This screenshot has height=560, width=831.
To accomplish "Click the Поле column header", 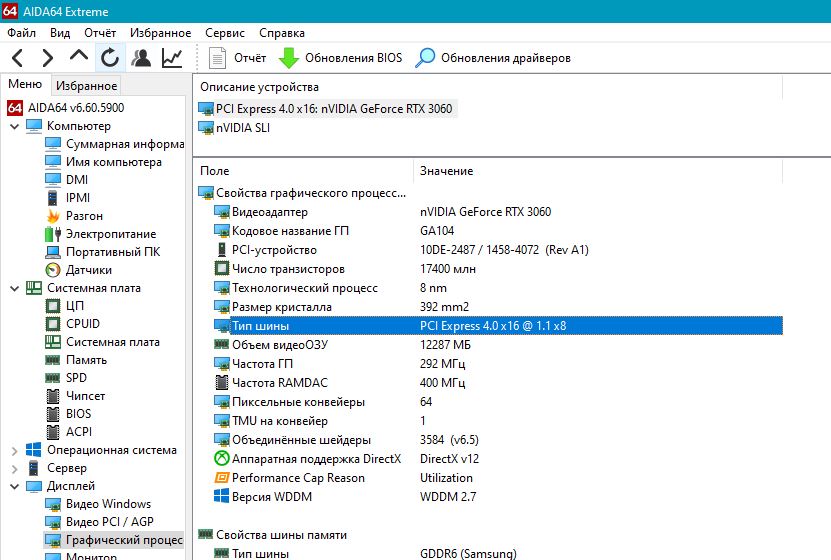I will coord(215,171).
